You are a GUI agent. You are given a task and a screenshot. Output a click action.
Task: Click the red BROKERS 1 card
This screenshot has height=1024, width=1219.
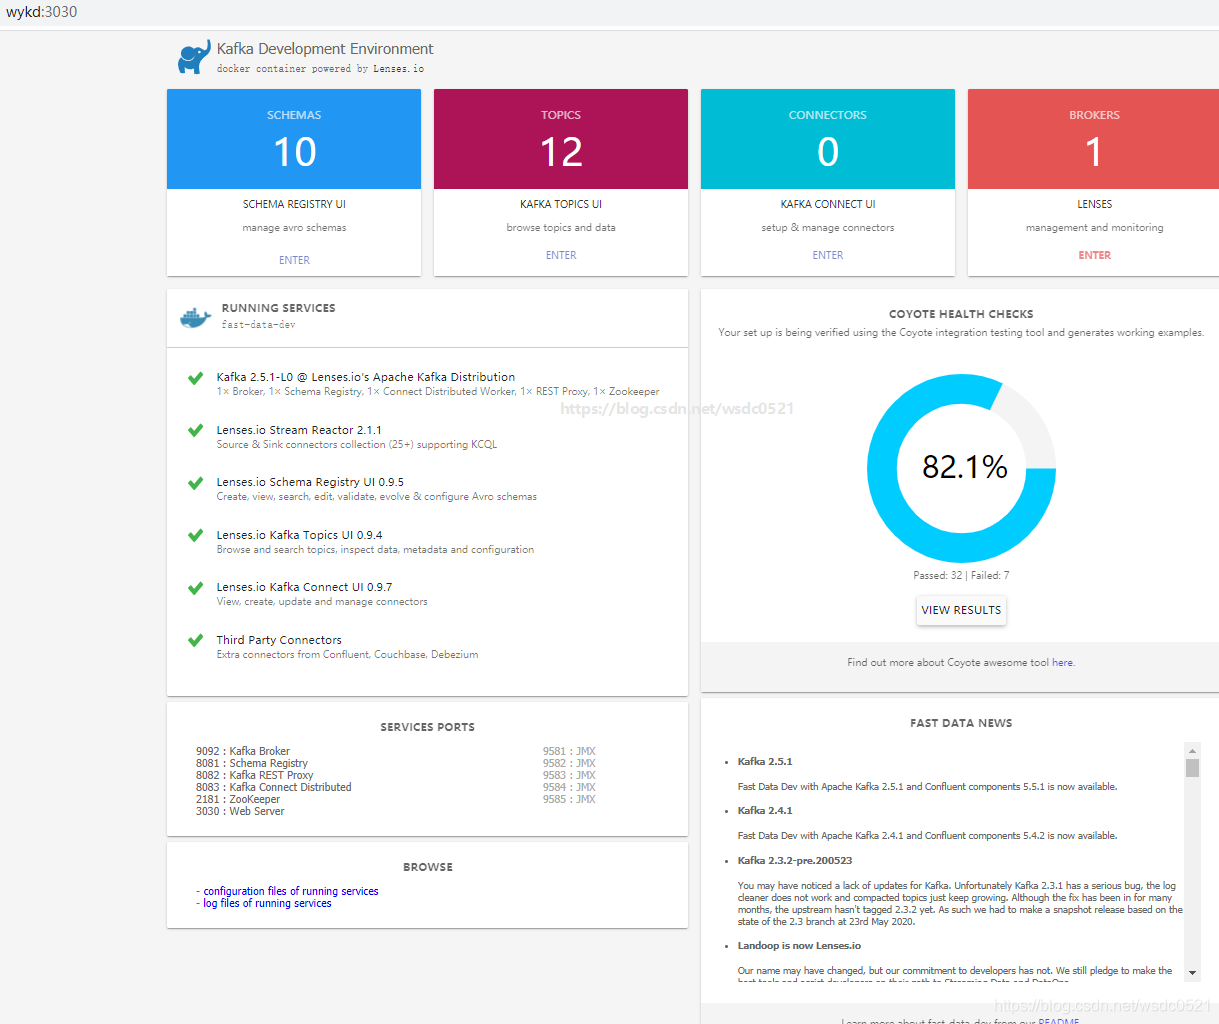click(x=1094, y=139)
